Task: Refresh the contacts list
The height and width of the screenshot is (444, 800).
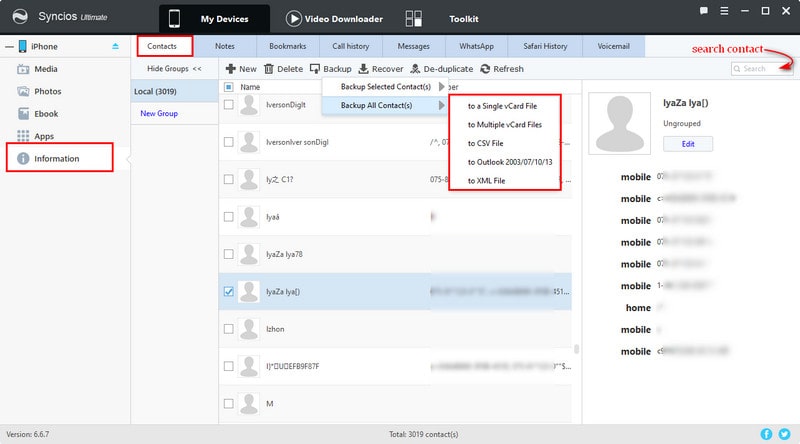Action: point(502,69)
